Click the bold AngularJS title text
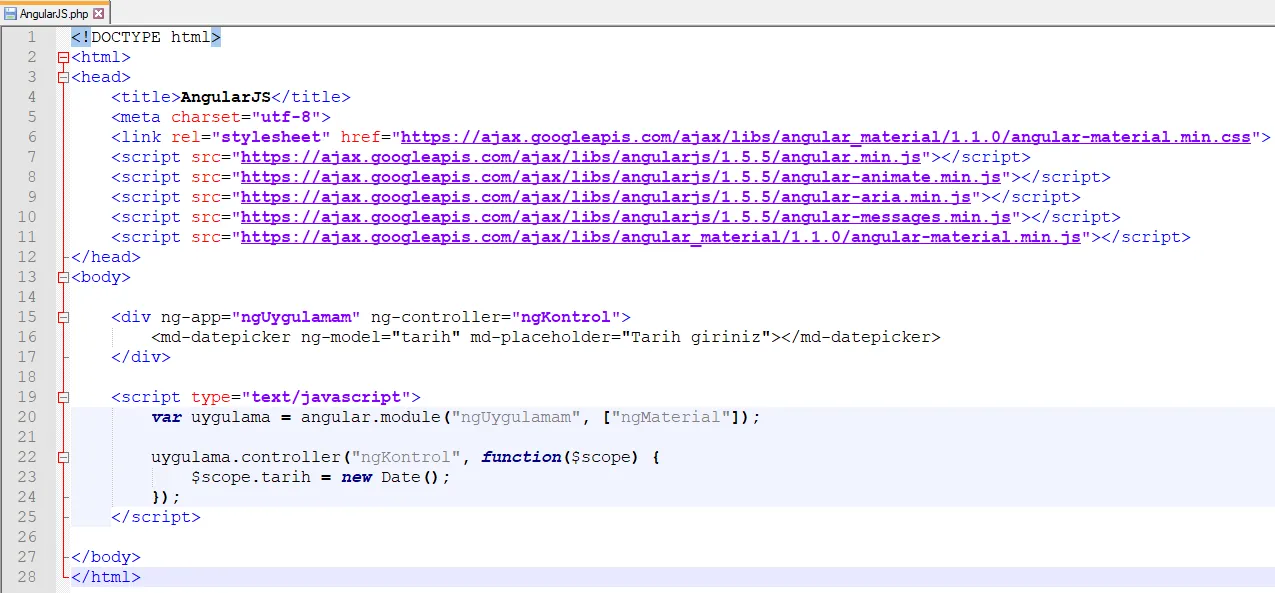The height and width of the screenshot is (593, 1275). click(x=226, y=97)
